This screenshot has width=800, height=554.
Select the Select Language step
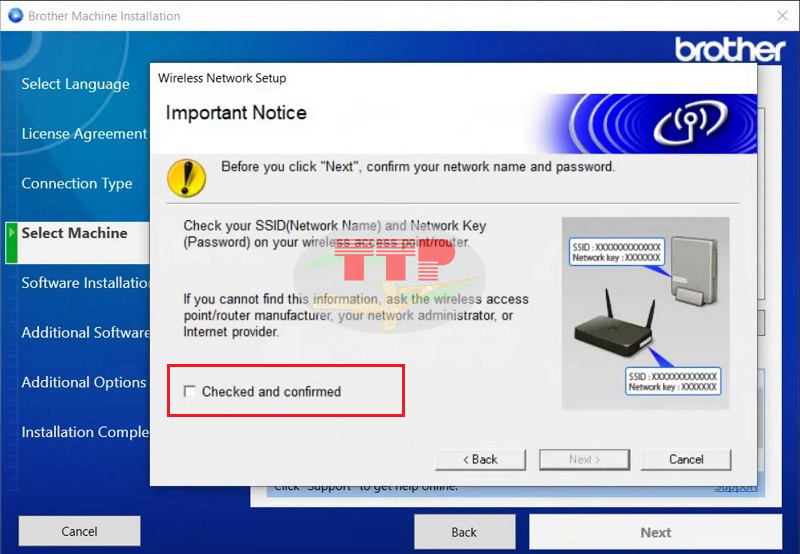point(76,84)
